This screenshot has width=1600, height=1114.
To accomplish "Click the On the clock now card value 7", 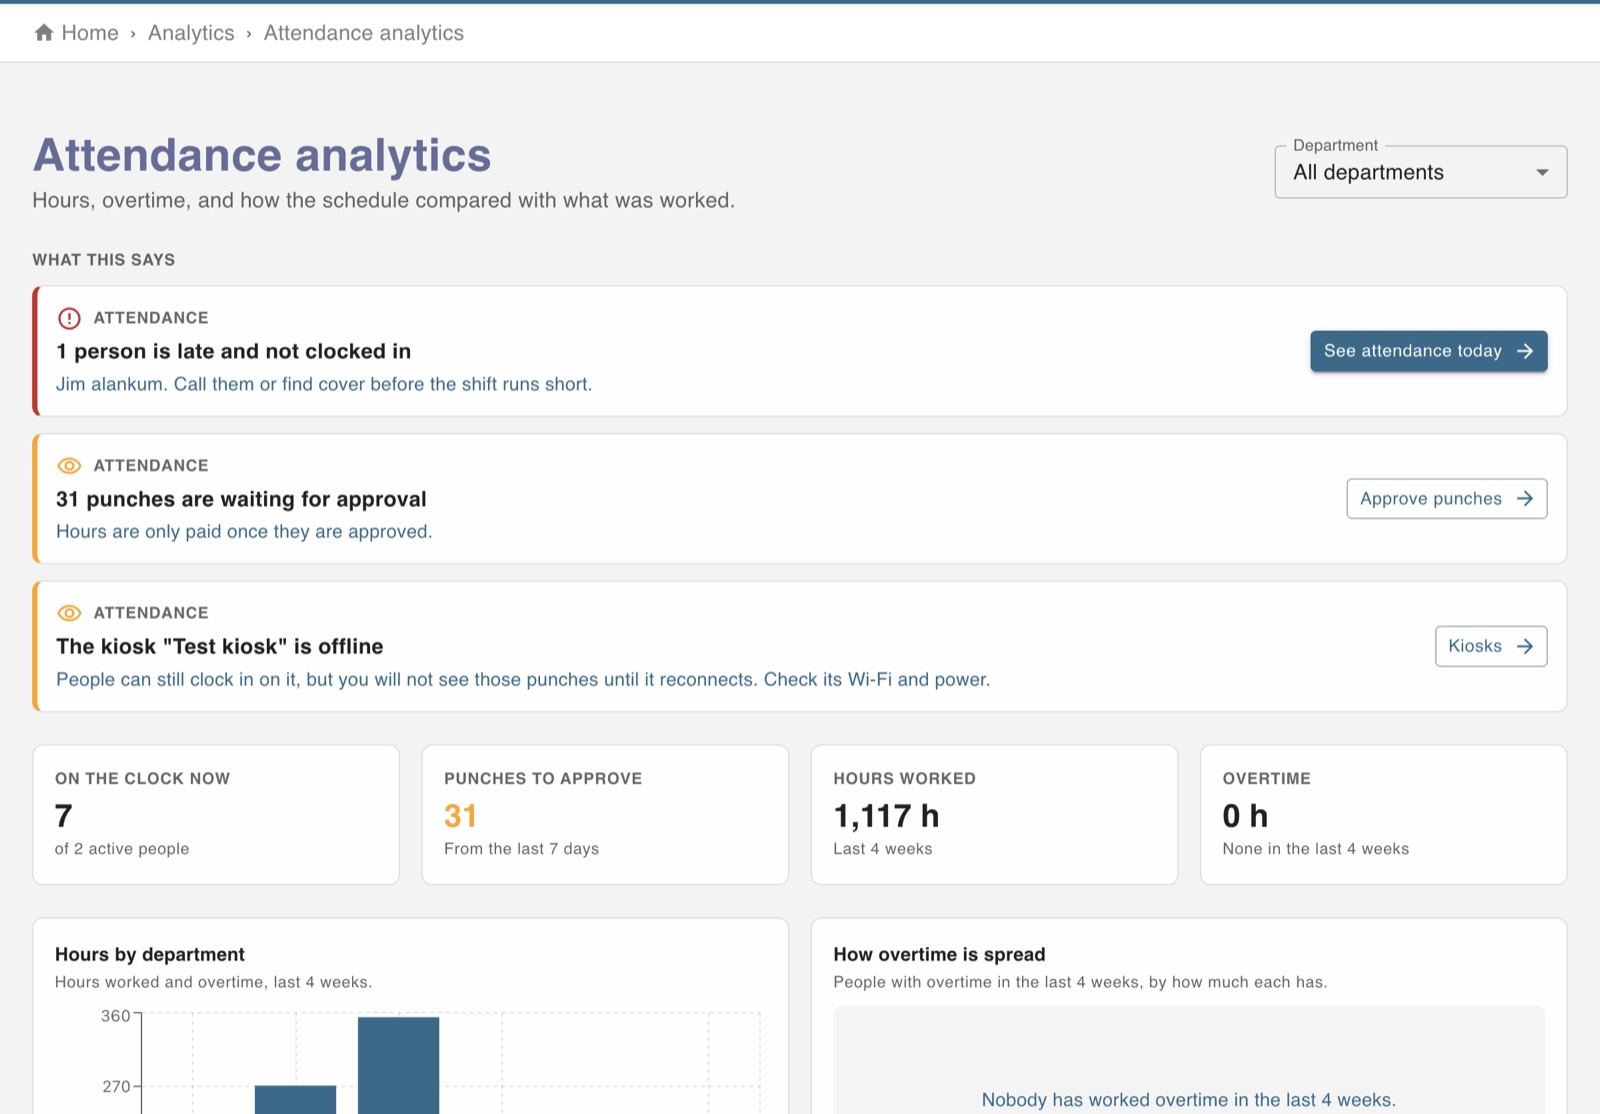I will [64, 816].
